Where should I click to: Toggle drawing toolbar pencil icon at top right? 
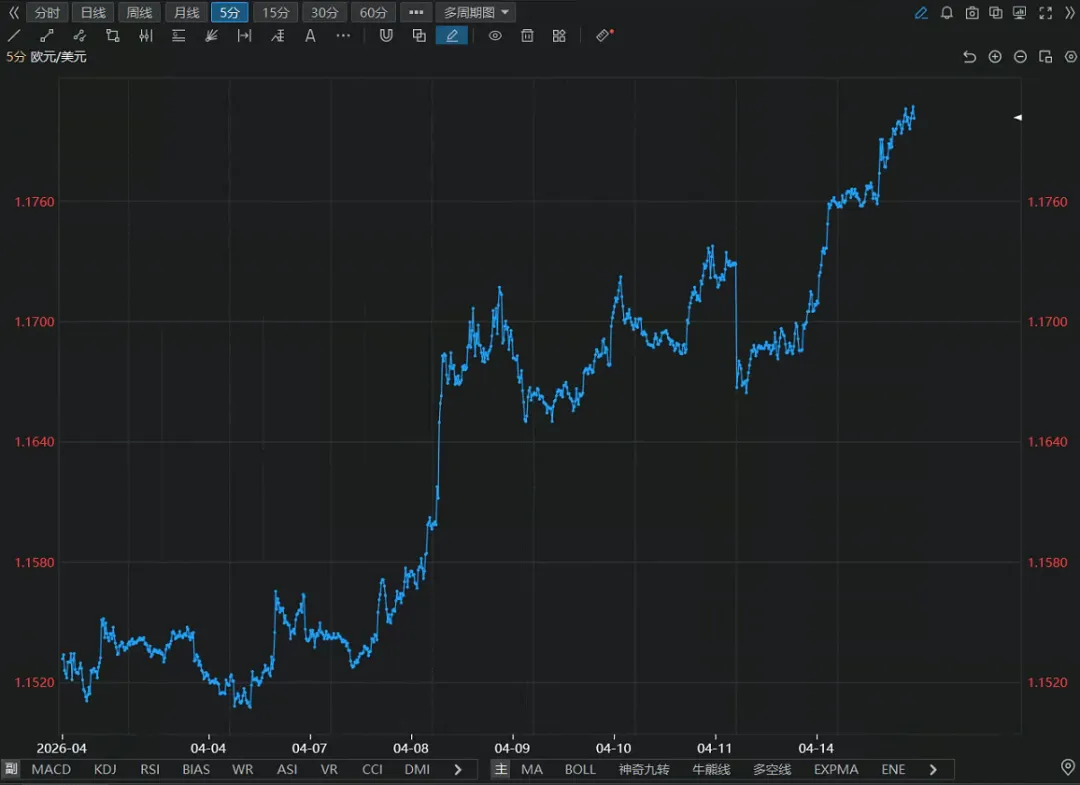(x=921, y=12)
